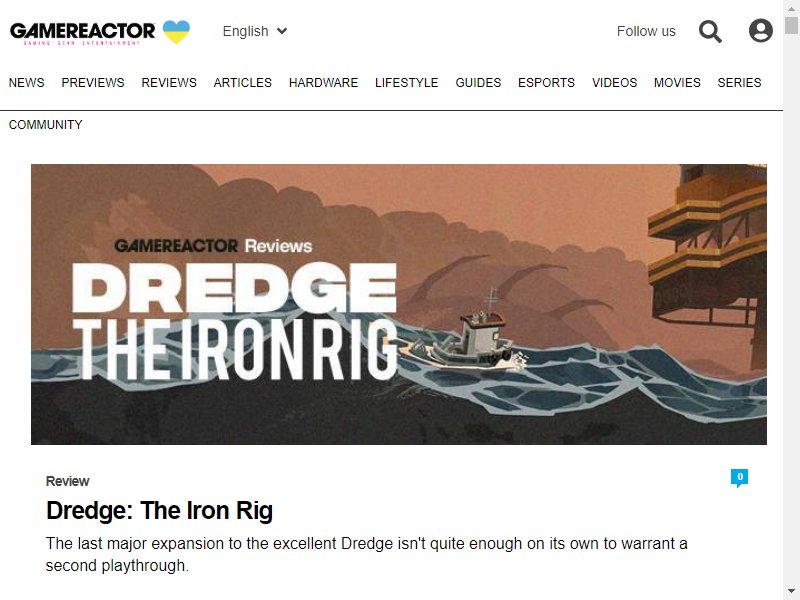Open the blue comment count bubble

739,478
